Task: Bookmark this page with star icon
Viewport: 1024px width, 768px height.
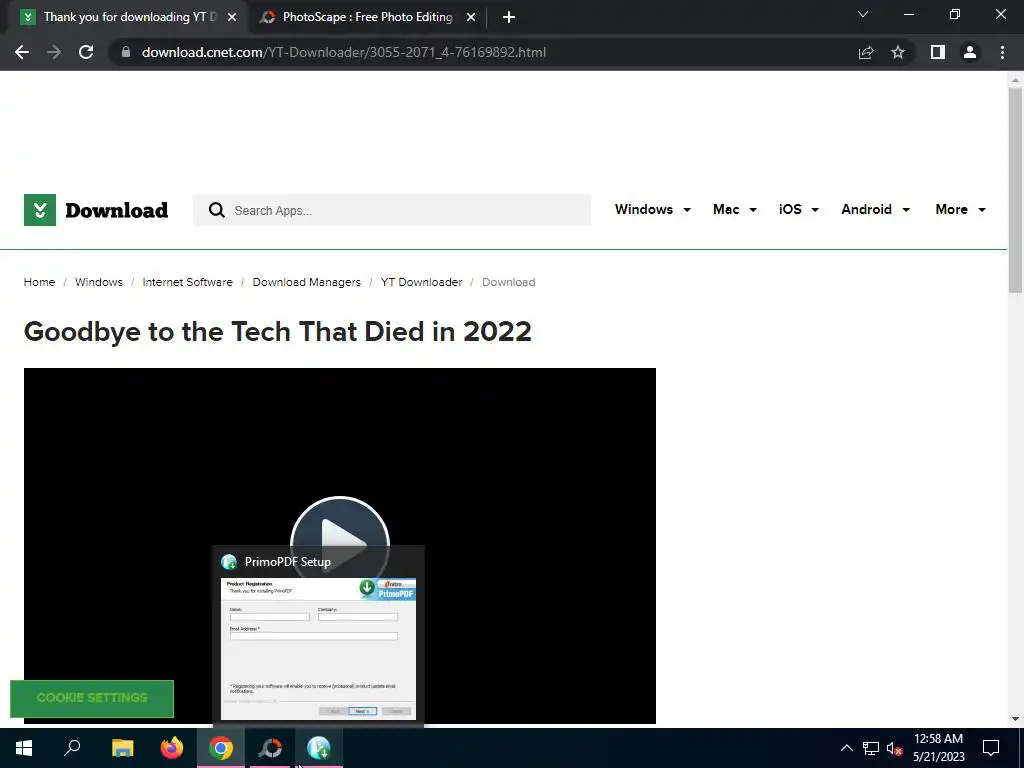Action: coord(898,52)
